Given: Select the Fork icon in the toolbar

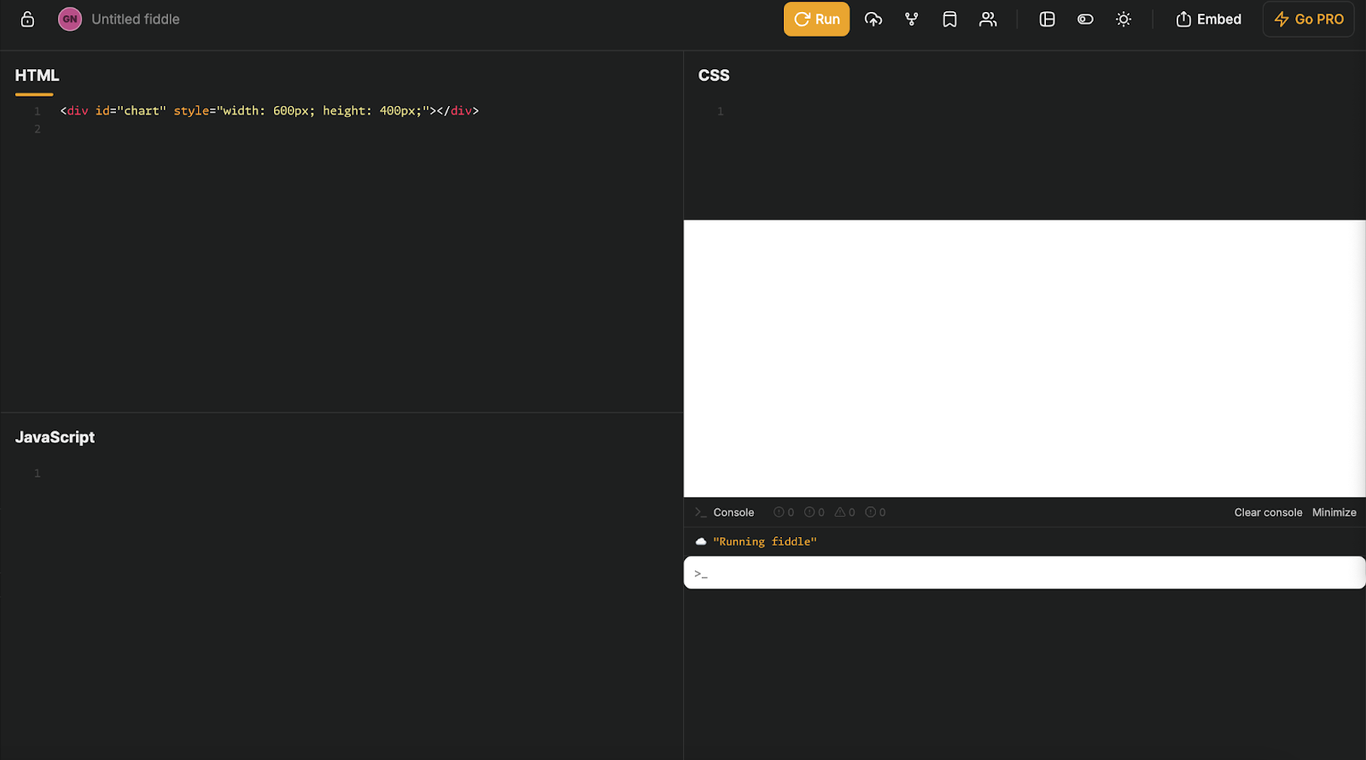Looking at the screenshot, I should (x=911, y=19).
